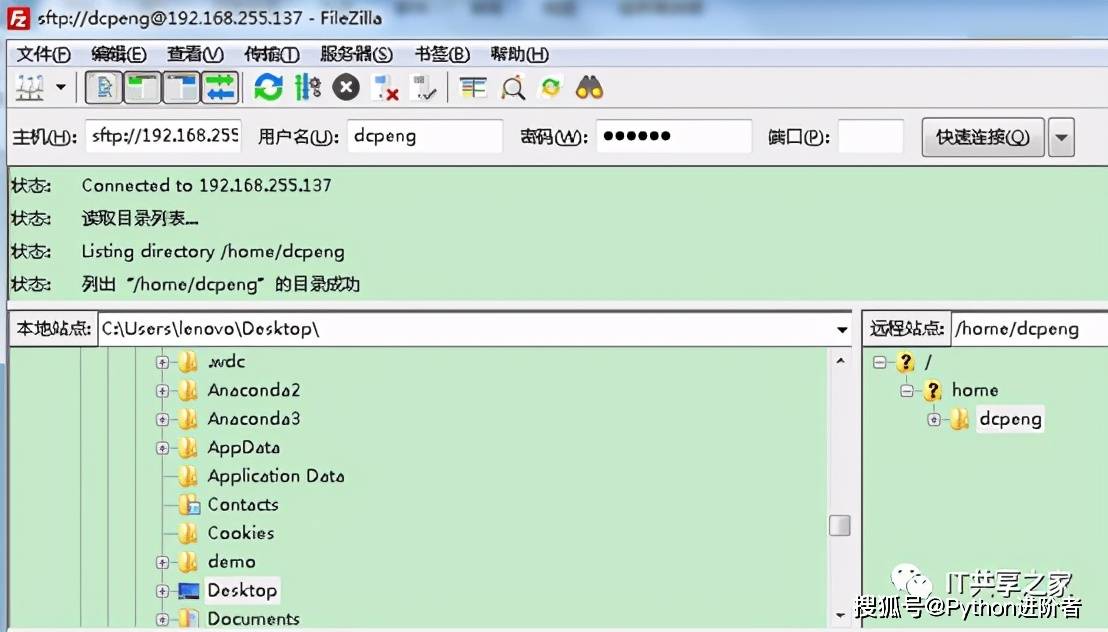Open local site path dropdown
The image size is (1108, 632).
[842, 329]
